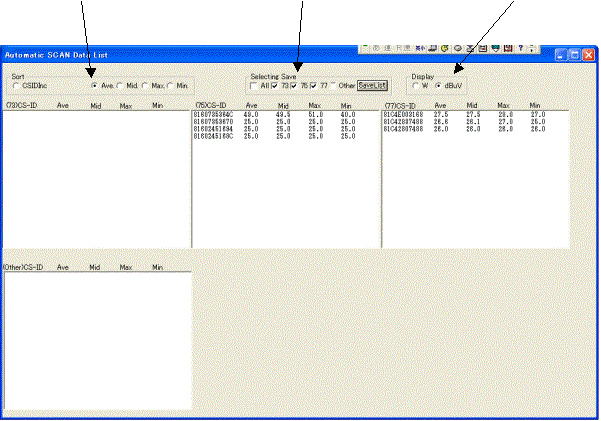Click inside the empty Other/CS-ID list
Viewport: 601px width, 421px height.
(x=96, y=340)
